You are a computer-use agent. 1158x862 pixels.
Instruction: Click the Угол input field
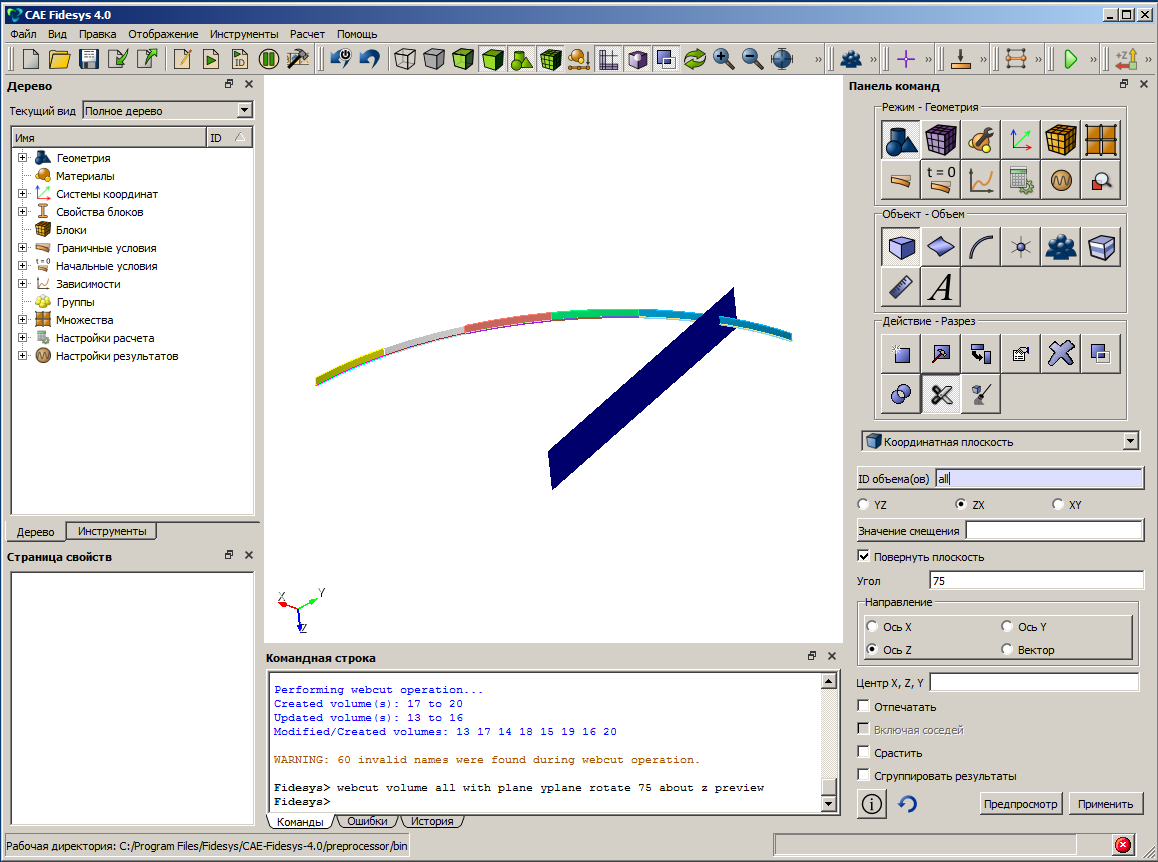pyautogui.click(x=1037, y=581)
